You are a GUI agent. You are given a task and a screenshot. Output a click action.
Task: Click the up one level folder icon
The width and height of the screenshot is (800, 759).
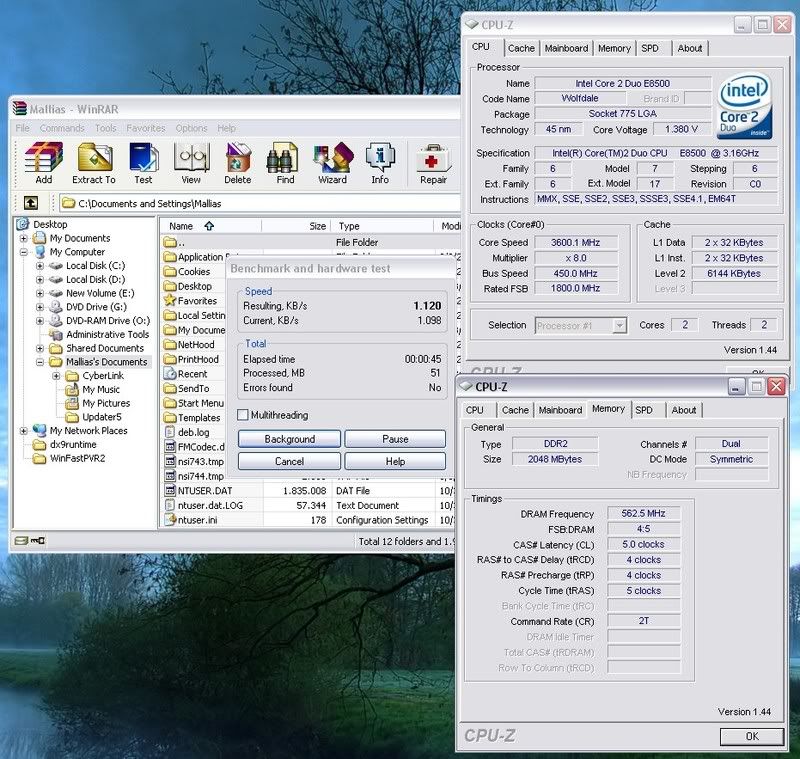[x=31, y=203]
